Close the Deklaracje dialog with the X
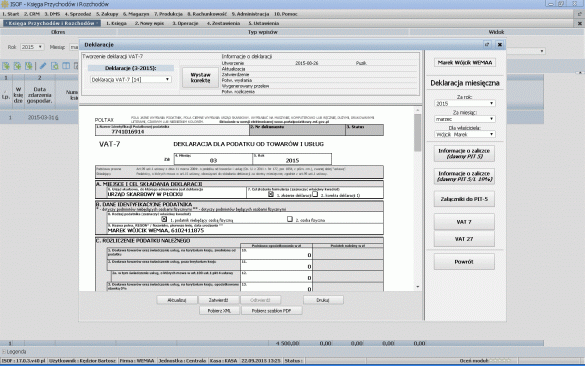Screen dimensions: 585x366 (x=500, y=44)
